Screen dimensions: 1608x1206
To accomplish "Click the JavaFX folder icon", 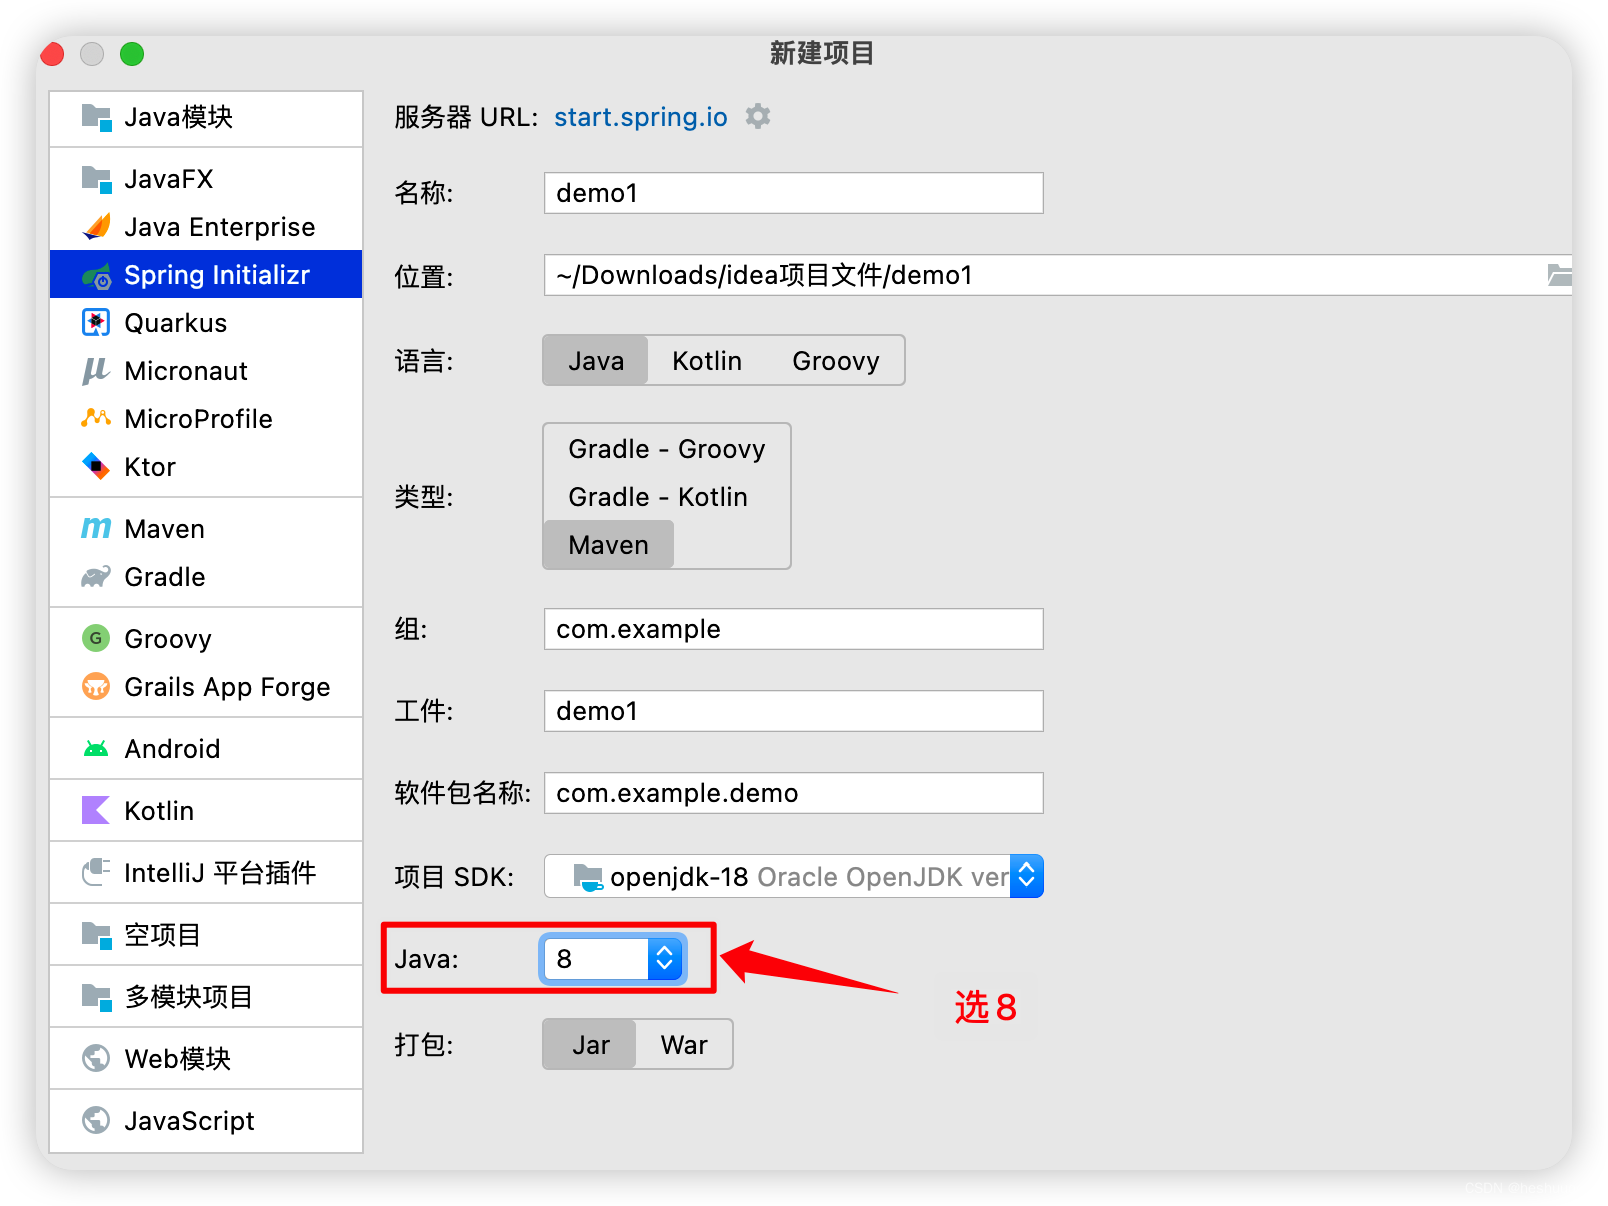I will (x=96, y=179).
